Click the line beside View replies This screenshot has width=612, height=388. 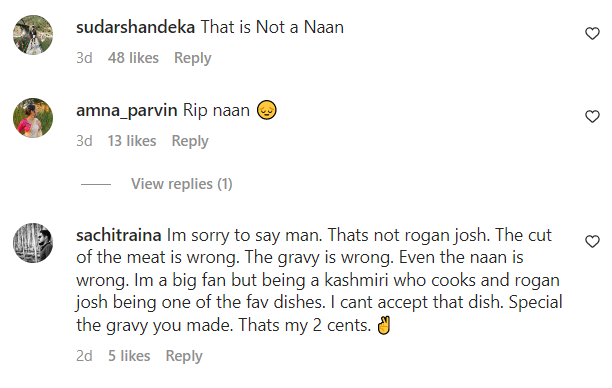[96, 184]
